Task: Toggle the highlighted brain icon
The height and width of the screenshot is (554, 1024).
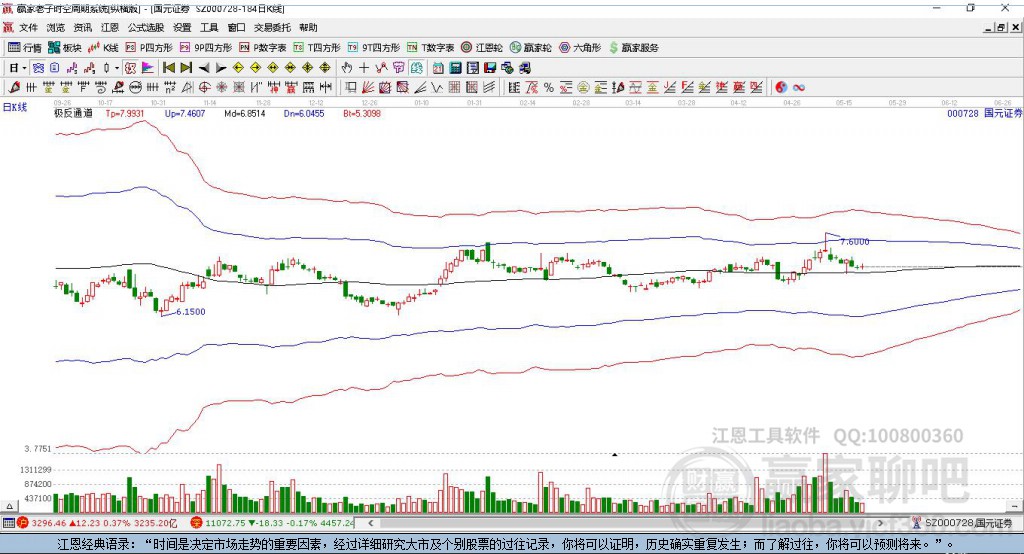Action: coord(417,68)
